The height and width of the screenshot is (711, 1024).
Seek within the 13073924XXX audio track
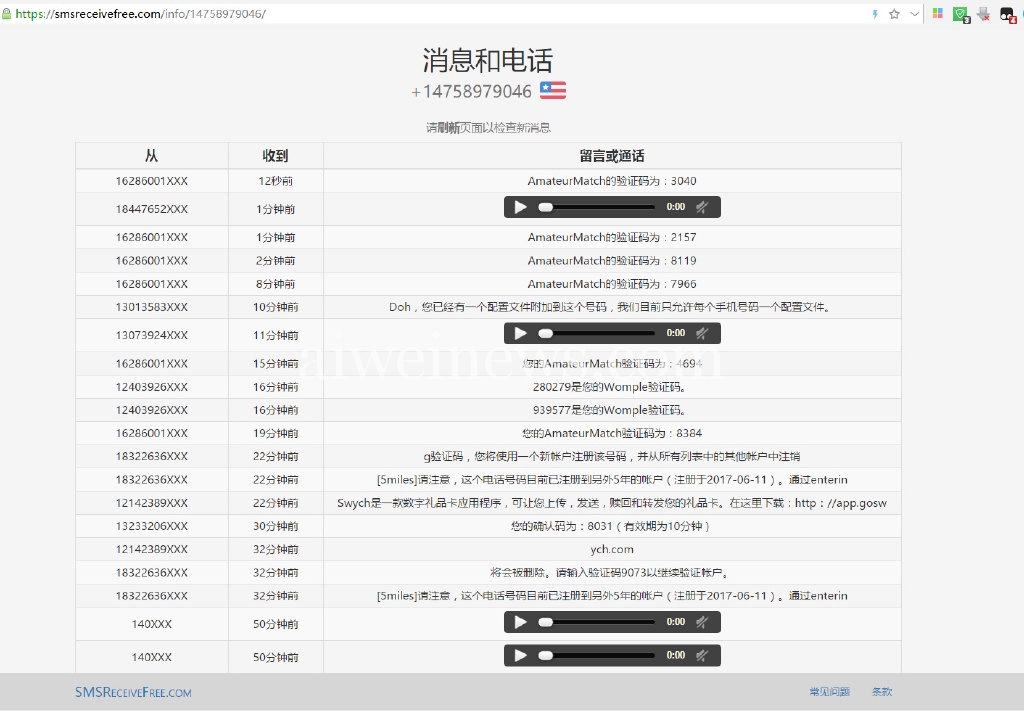coord(596,334)
